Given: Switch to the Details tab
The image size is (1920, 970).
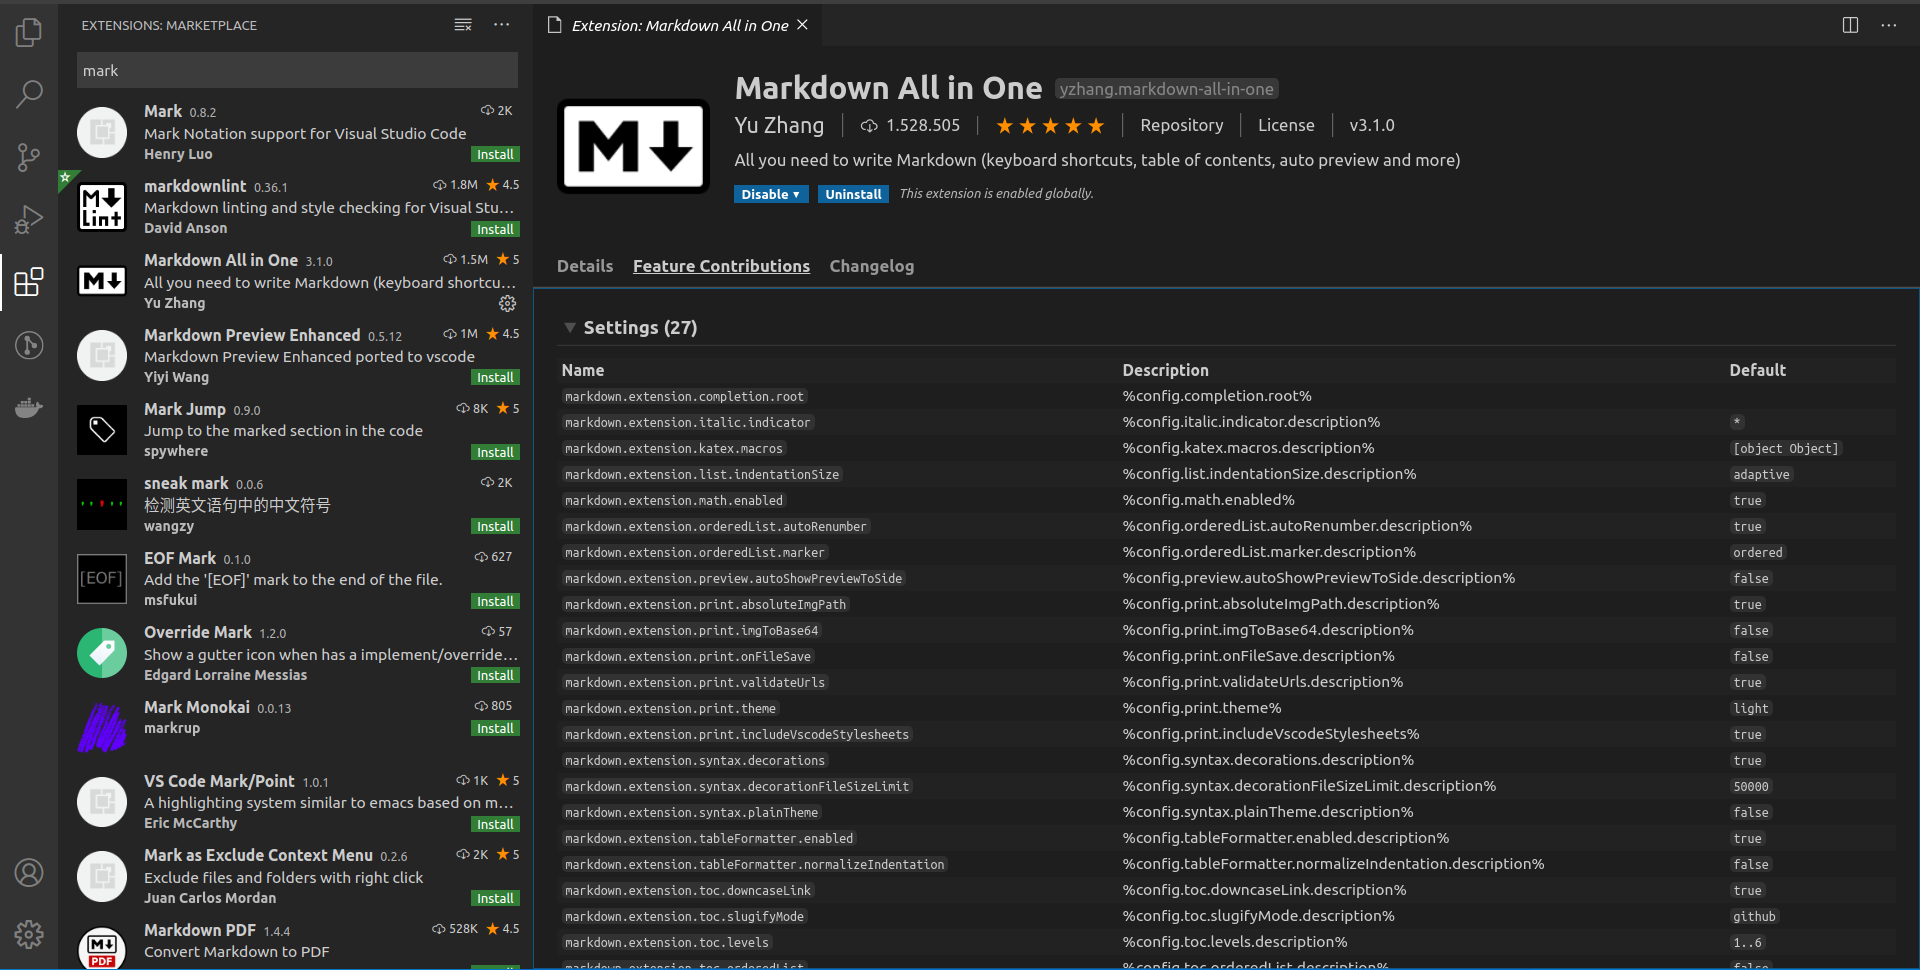Looking at the screenshot, I should pos(585,266).
